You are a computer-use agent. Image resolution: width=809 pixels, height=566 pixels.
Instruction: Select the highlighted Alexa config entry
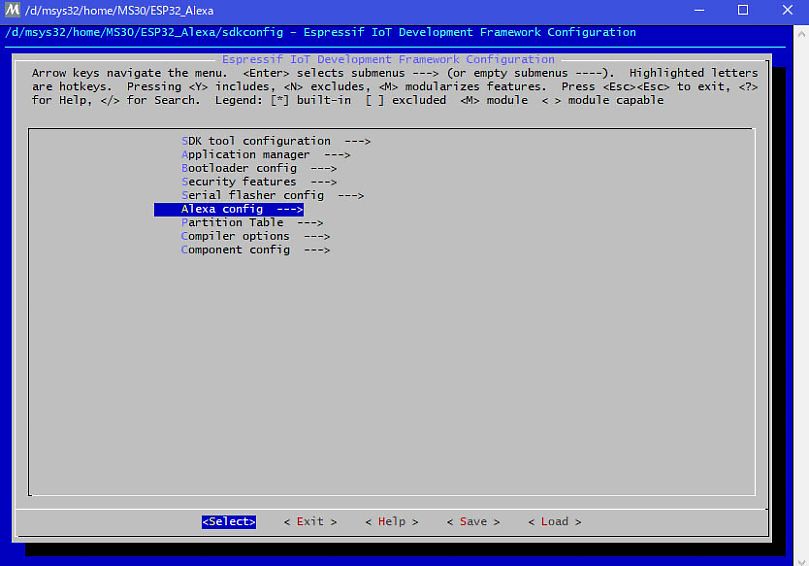pyautogui.click(x=229, y=209)
